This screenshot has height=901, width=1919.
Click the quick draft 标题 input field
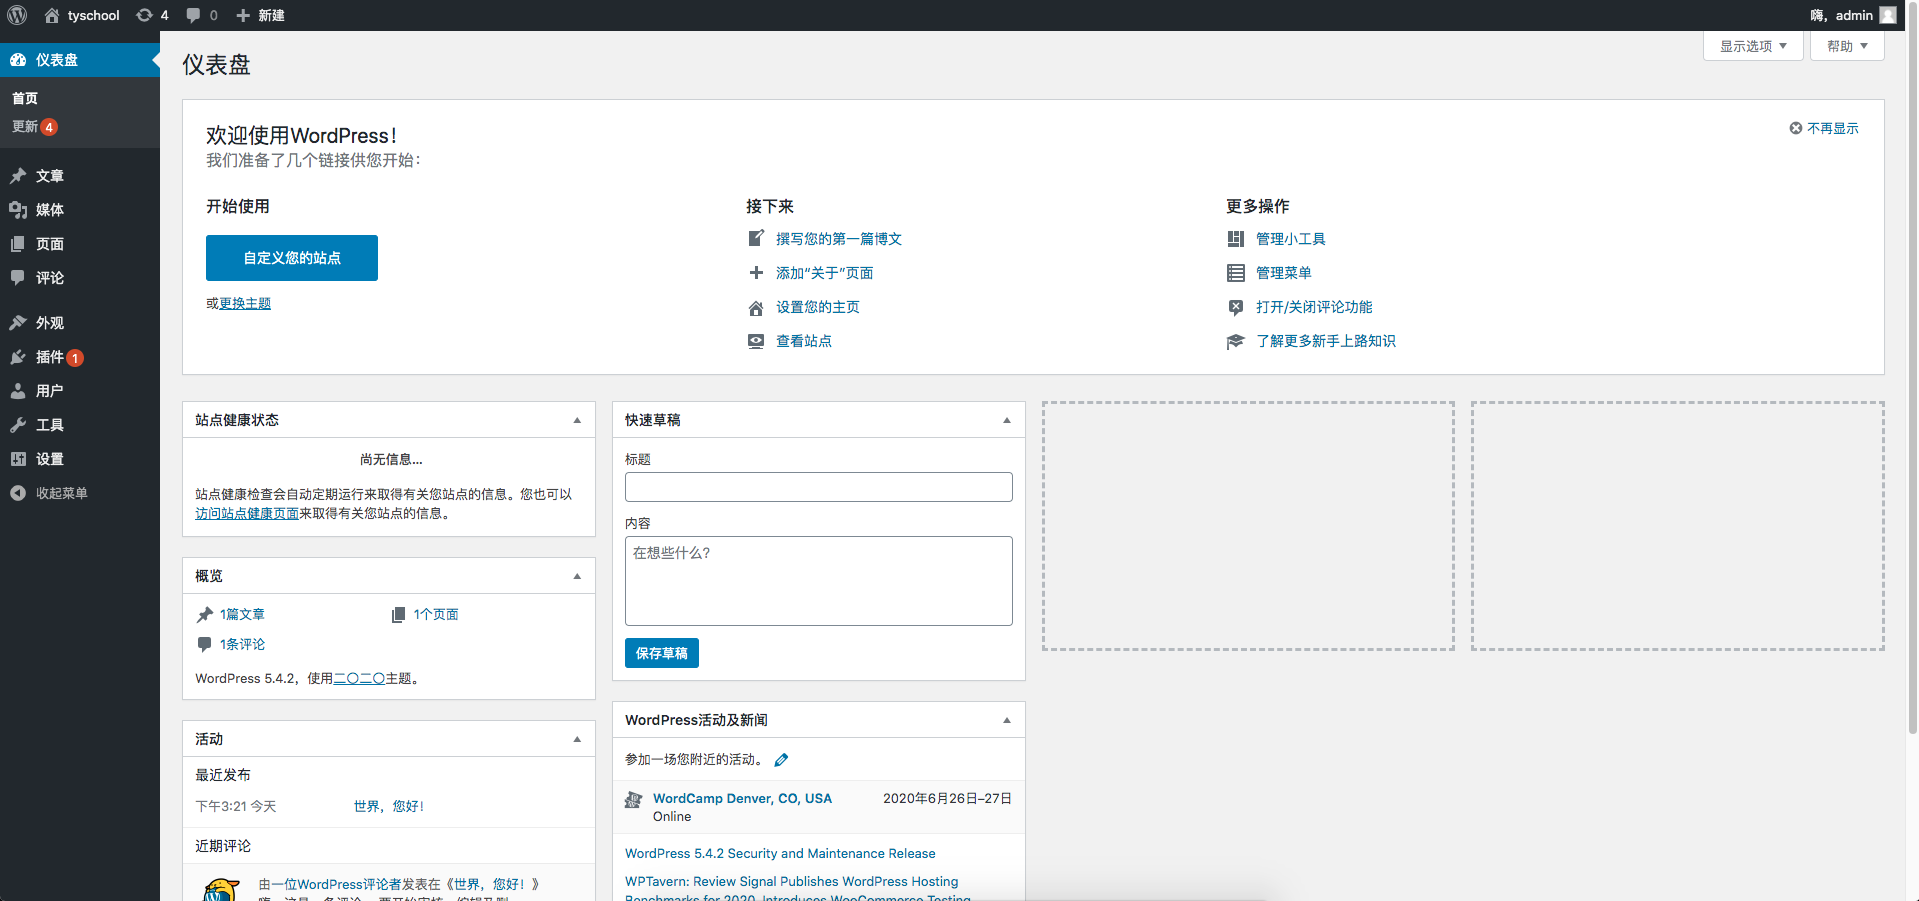coord(818,487)
